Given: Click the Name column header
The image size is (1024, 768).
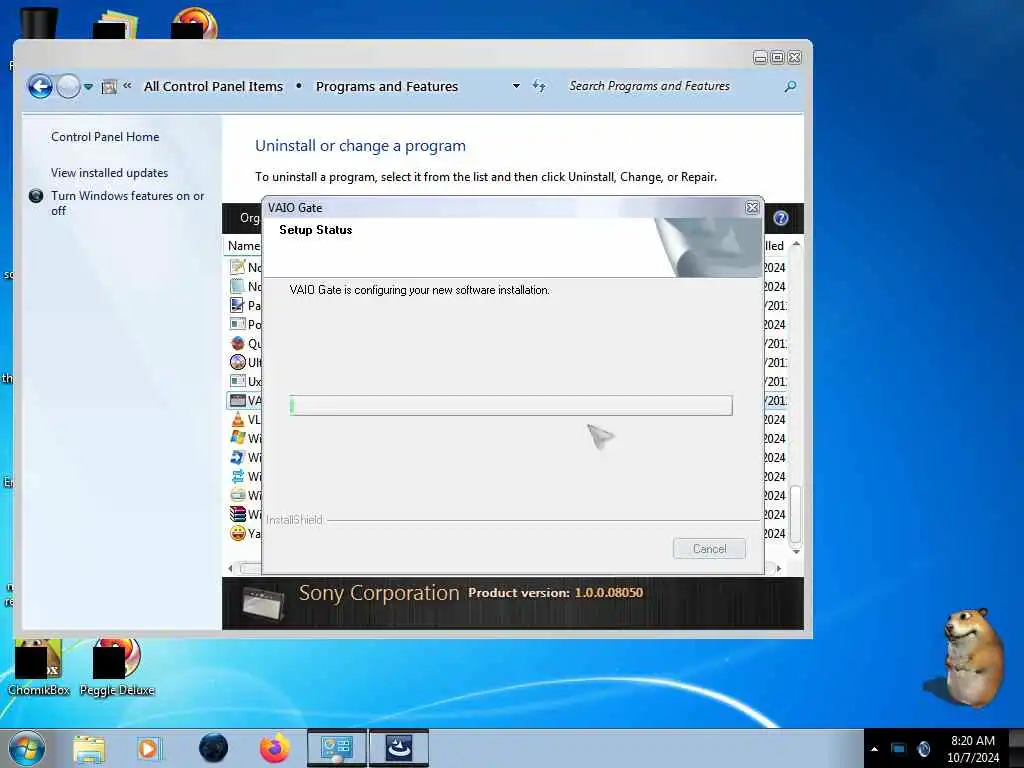Looking at the screenshot, I should (x=244, y=246).
